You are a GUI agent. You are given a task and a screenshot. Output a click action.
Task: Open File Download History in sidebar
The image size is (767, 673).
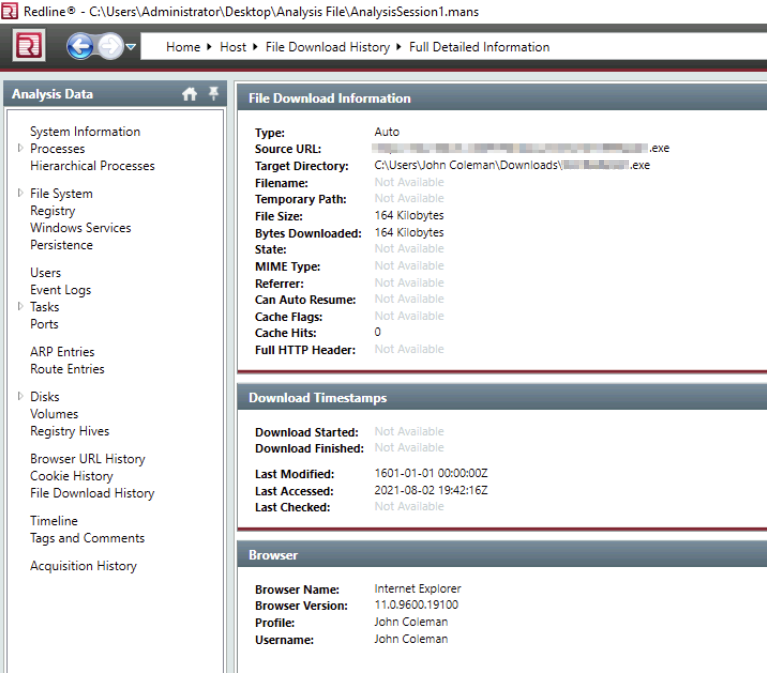pos(92,494)
